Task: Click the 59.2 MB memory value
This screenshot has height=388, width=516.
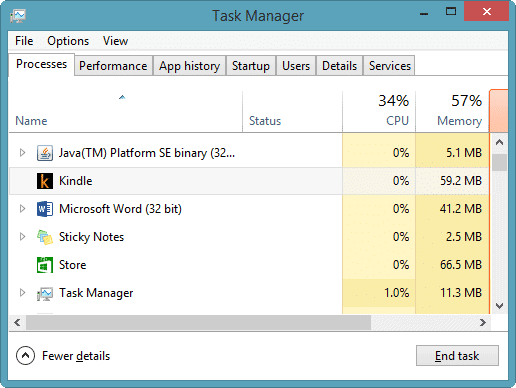Action: (461, 181)
